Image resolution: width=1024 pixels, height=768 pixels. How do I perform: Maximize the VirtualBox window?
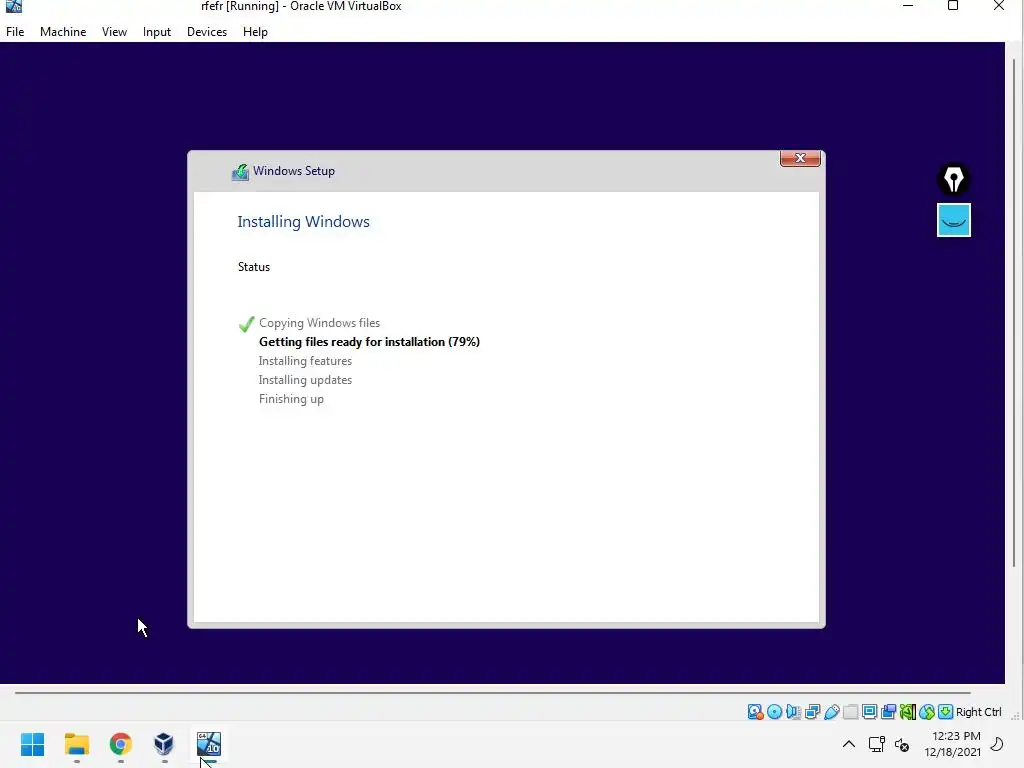[953, 7]
